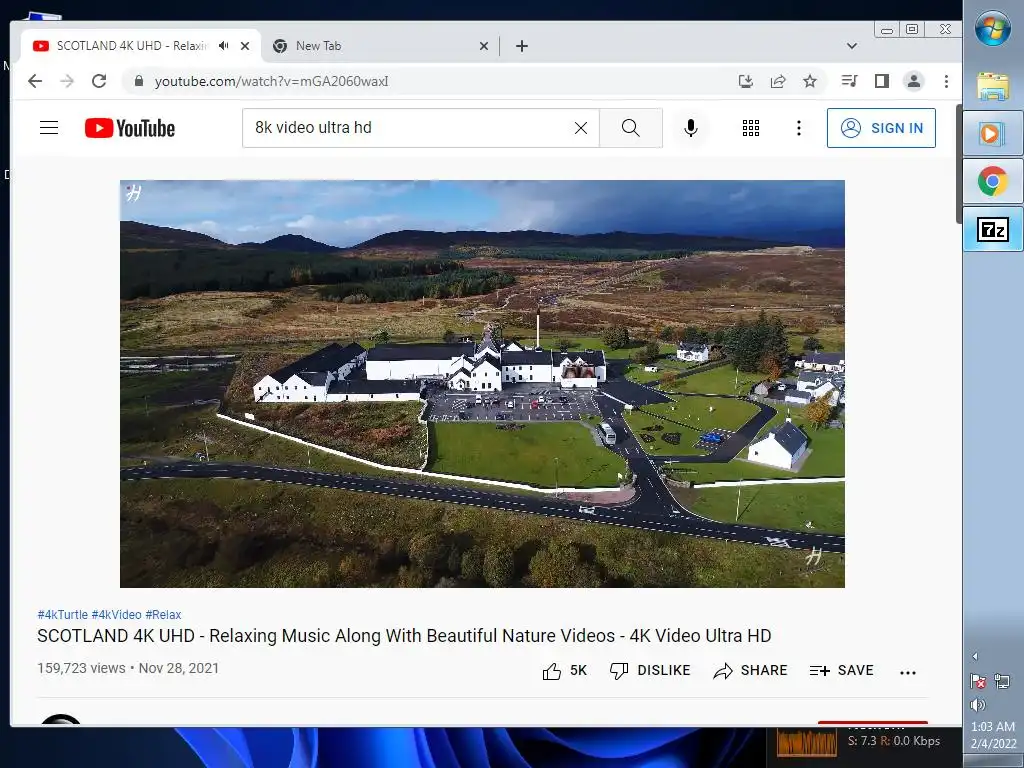Run the search with the magnifier button
The height and width of the screenshot is (768, 1024).
[x=631, y=128]
